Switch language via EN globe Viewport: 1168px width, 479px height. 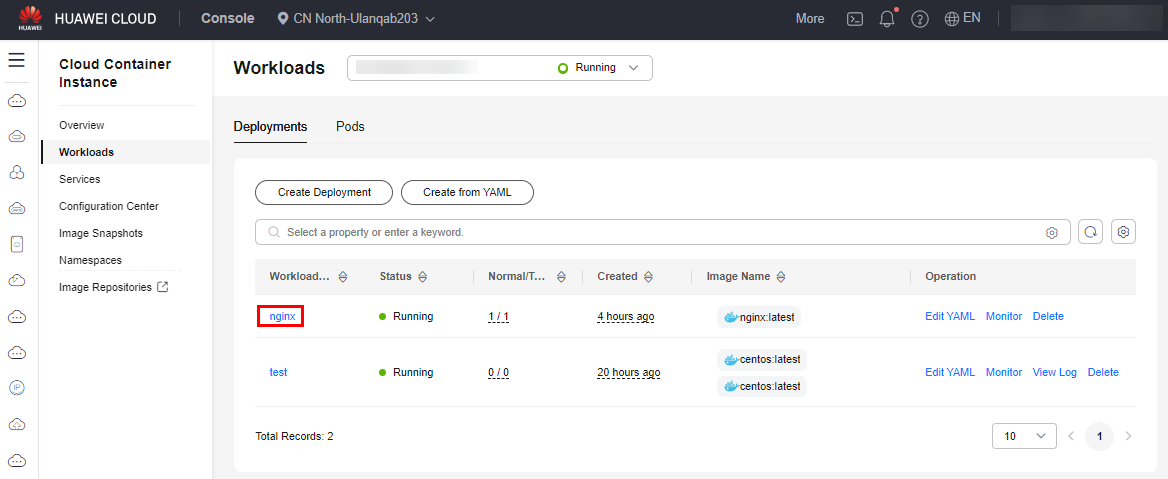click(962, 18)
